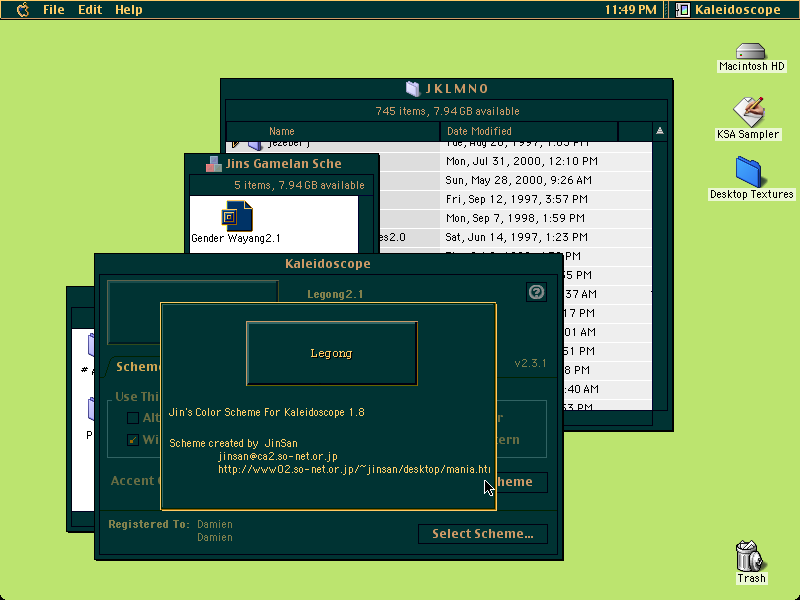
Task: Click the v2.3.1 version label
Action: 531,363
